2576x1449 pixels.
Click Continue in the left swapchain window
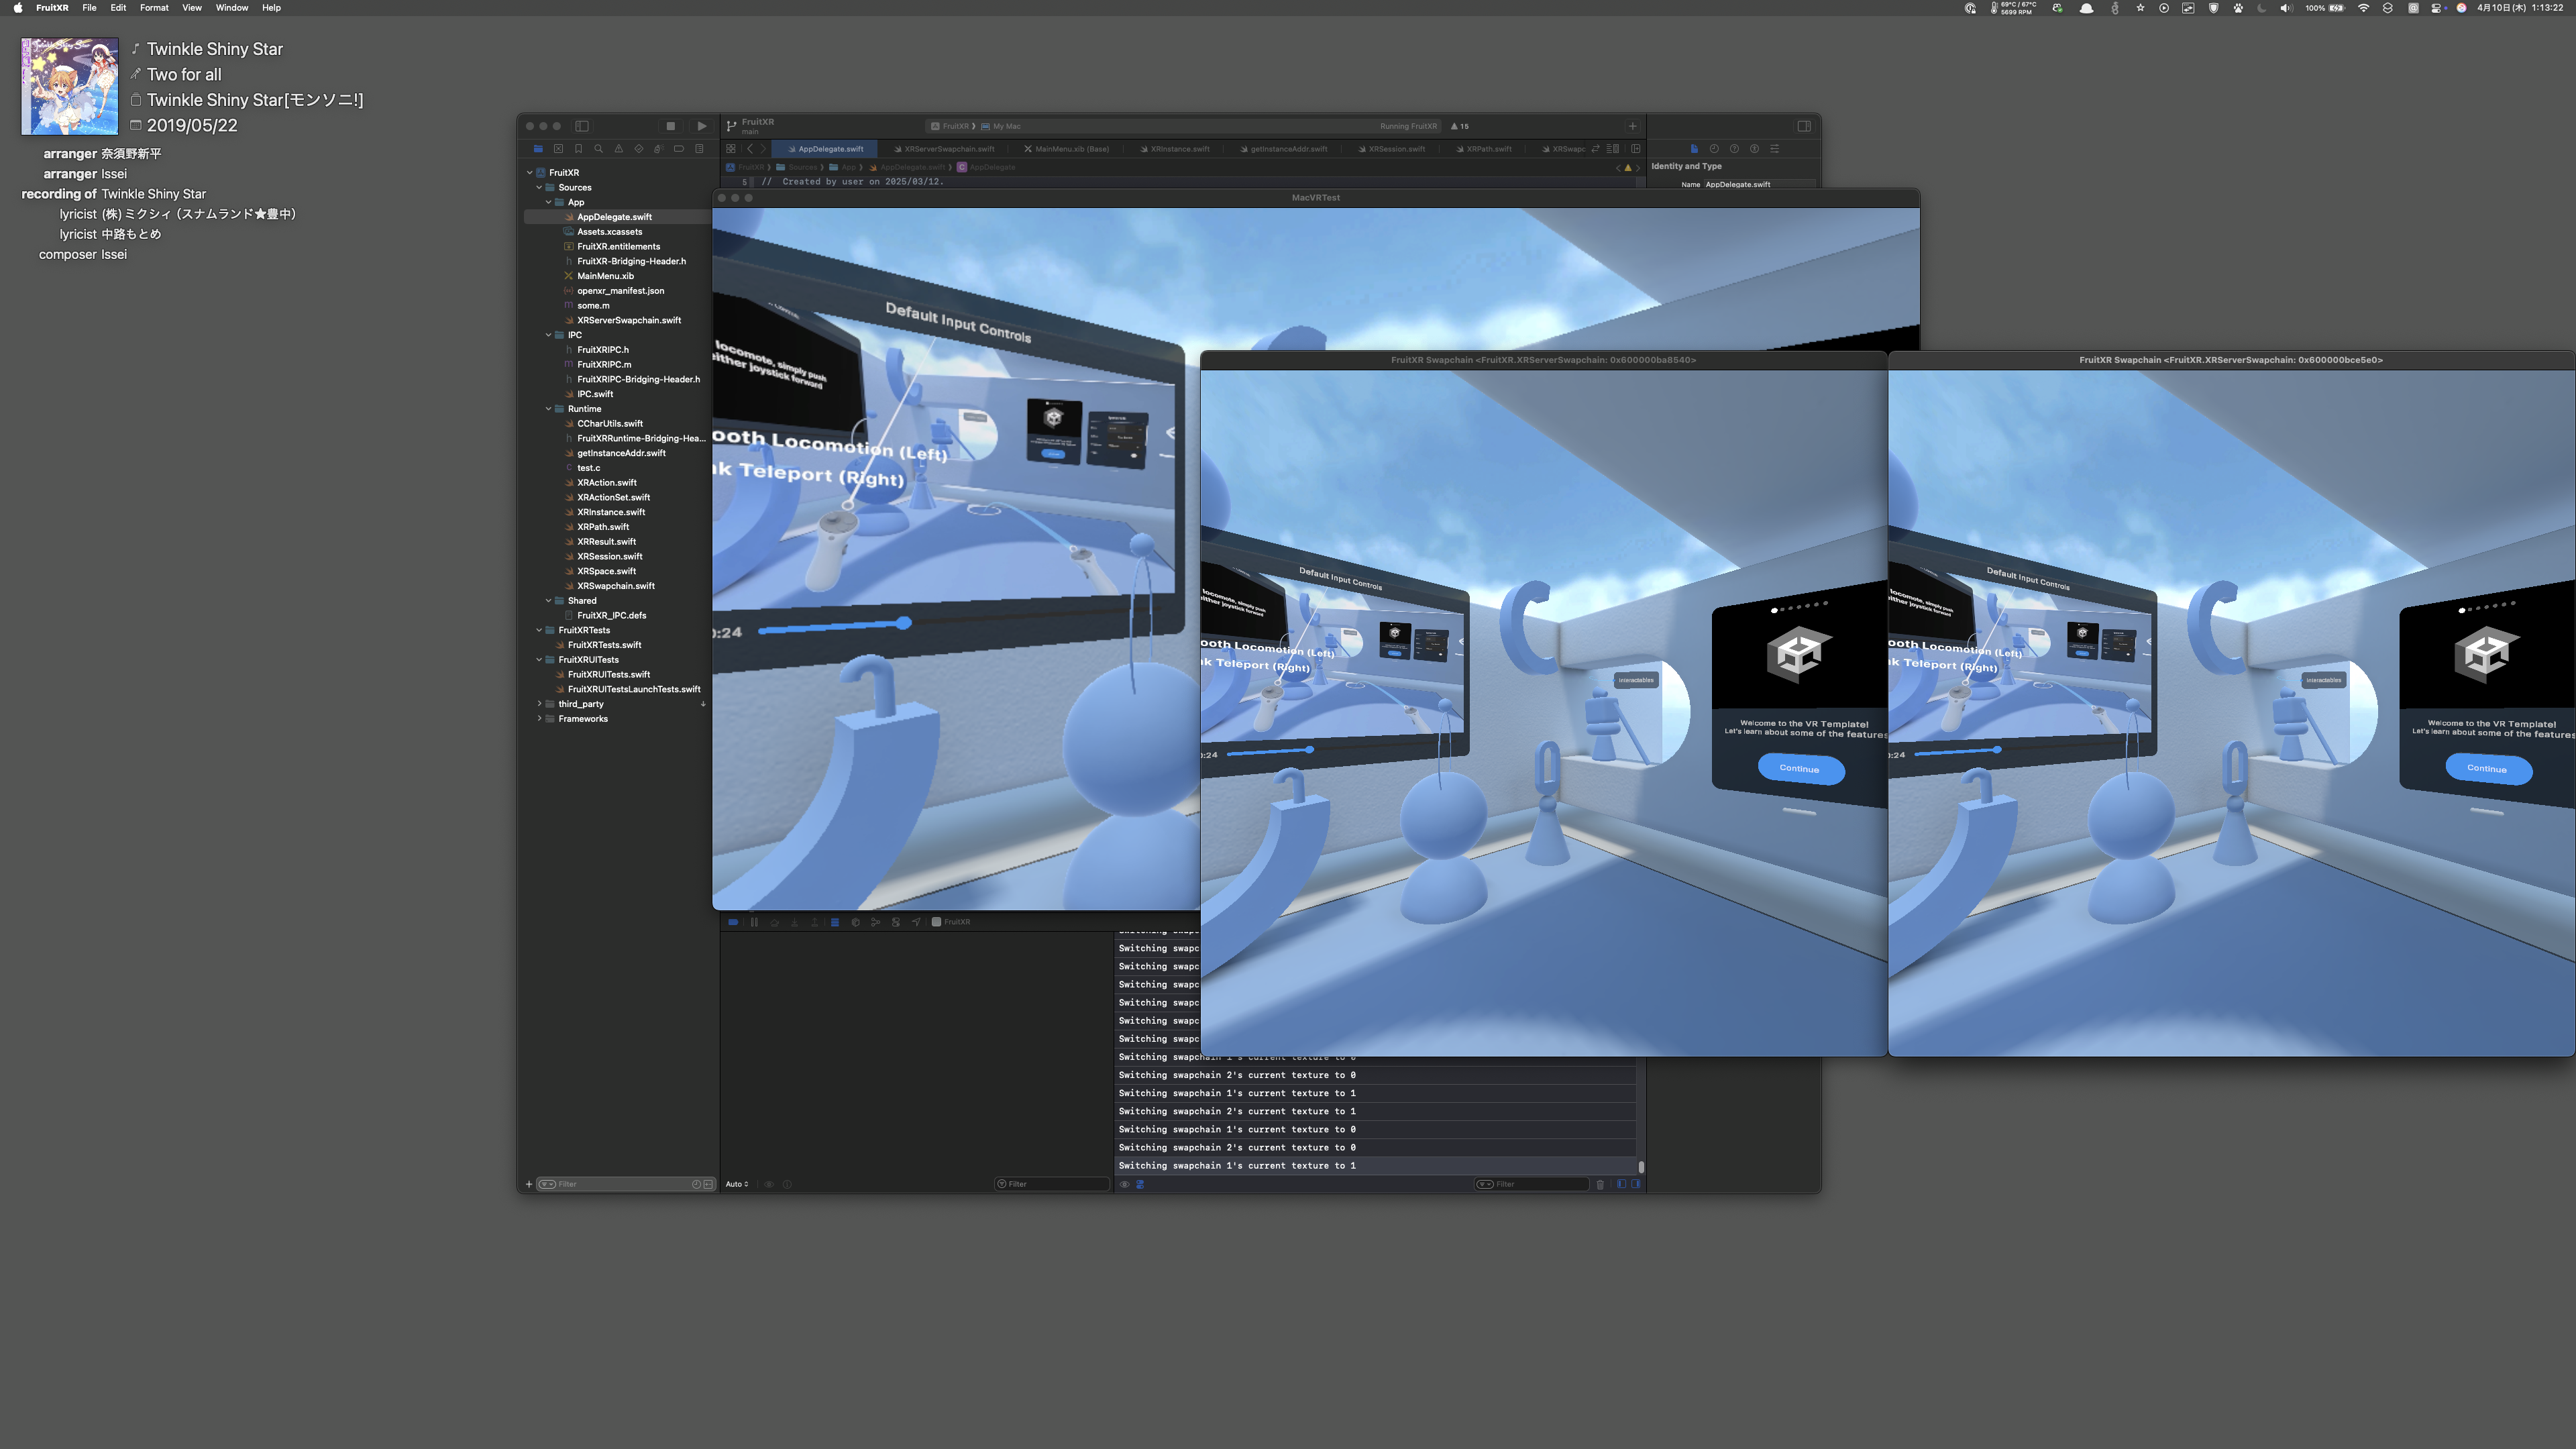1799,769
